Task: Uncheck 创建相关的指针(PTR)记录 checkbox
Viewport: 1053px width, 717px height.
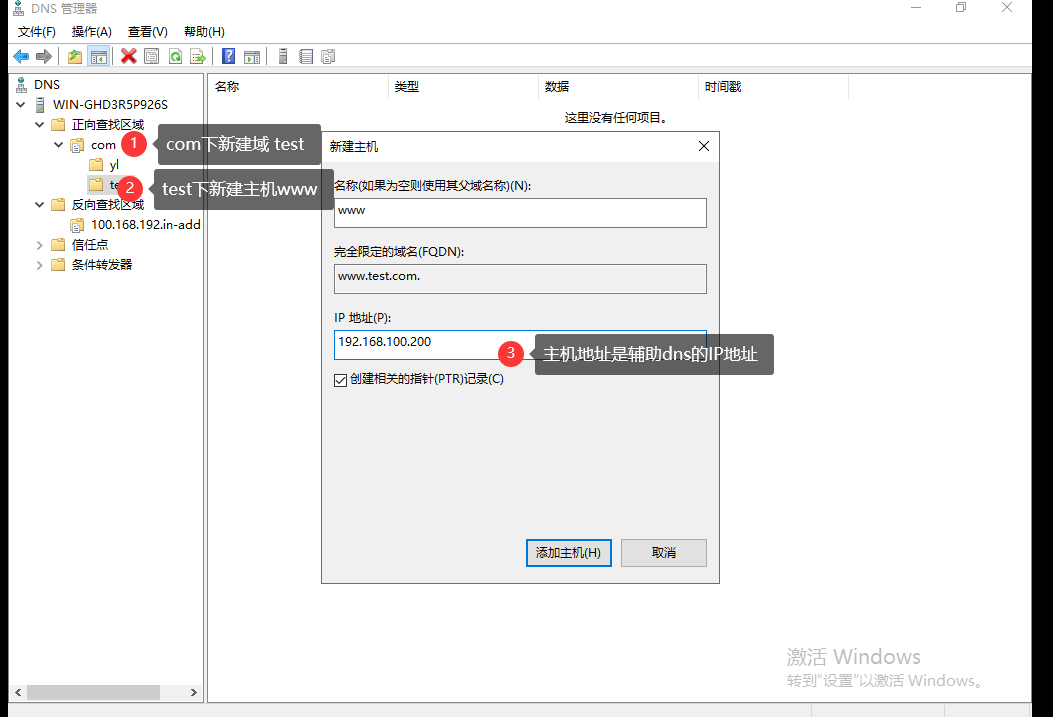Action: [341, 378]
